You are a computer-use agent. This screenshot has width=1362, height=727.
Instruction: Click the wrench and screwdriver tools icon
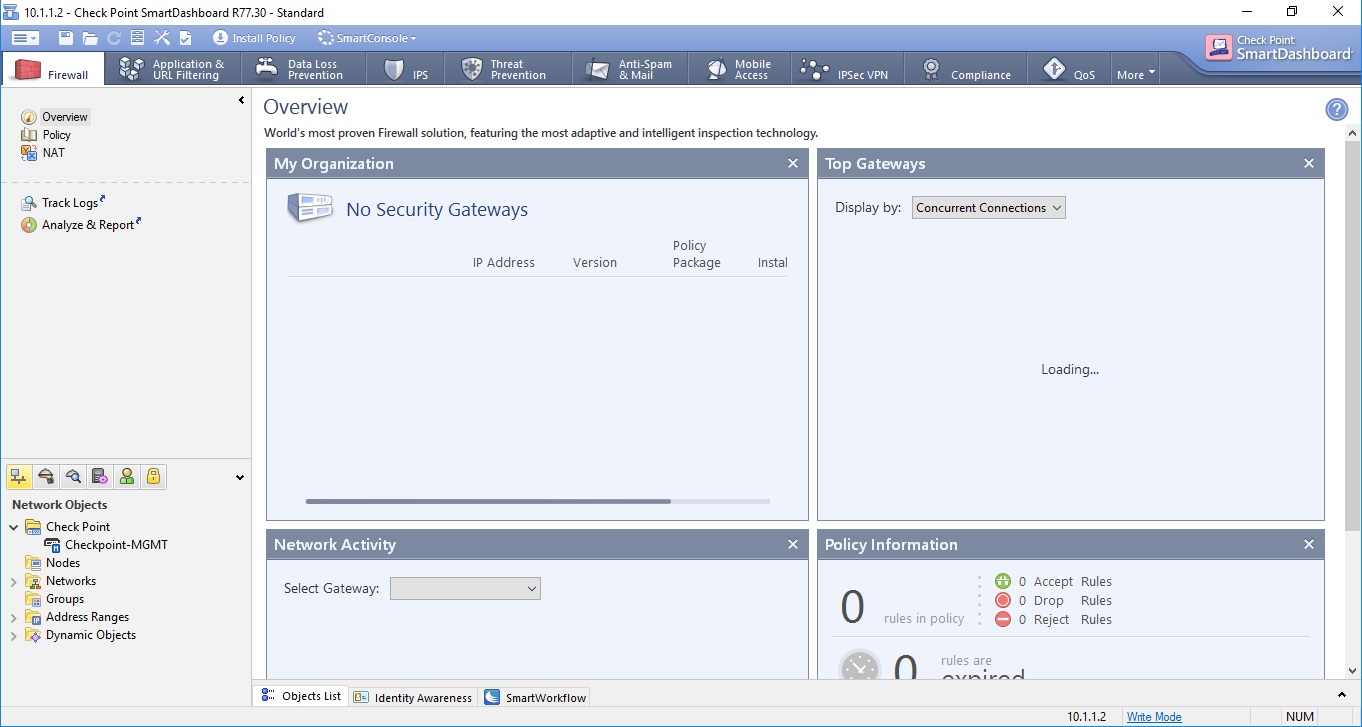(x=162, y=38)
